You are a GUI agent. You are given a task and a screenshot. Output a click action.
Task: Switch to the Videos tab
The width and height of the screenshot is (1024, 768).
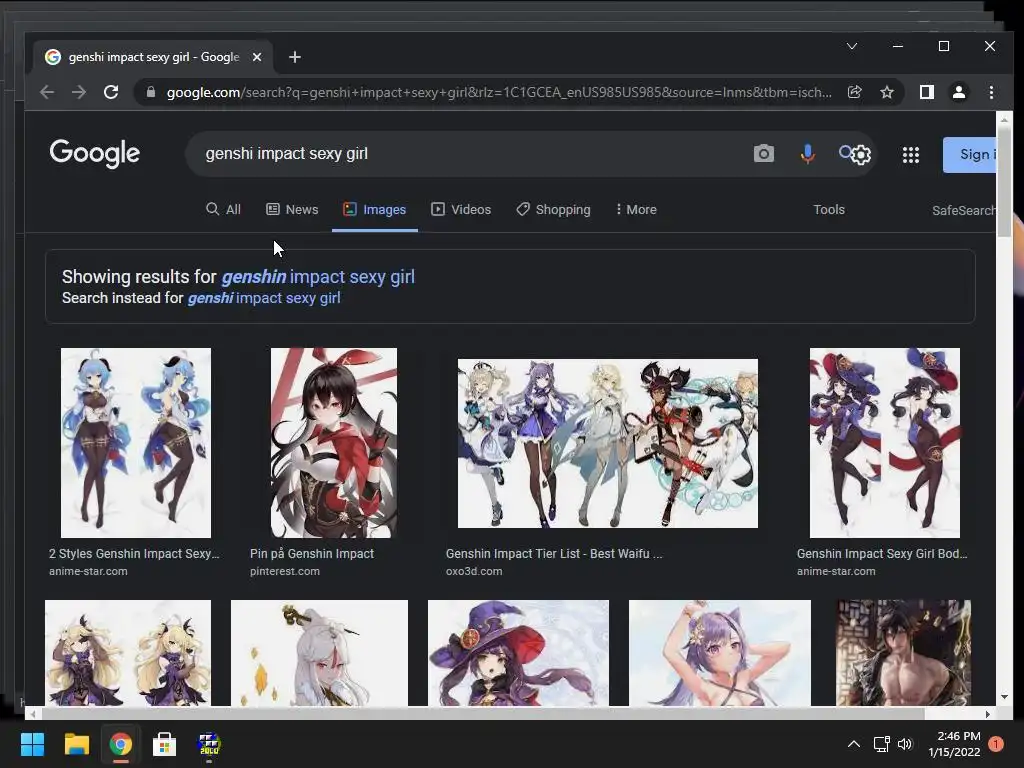pyautogui.click(x=461, y=210)
